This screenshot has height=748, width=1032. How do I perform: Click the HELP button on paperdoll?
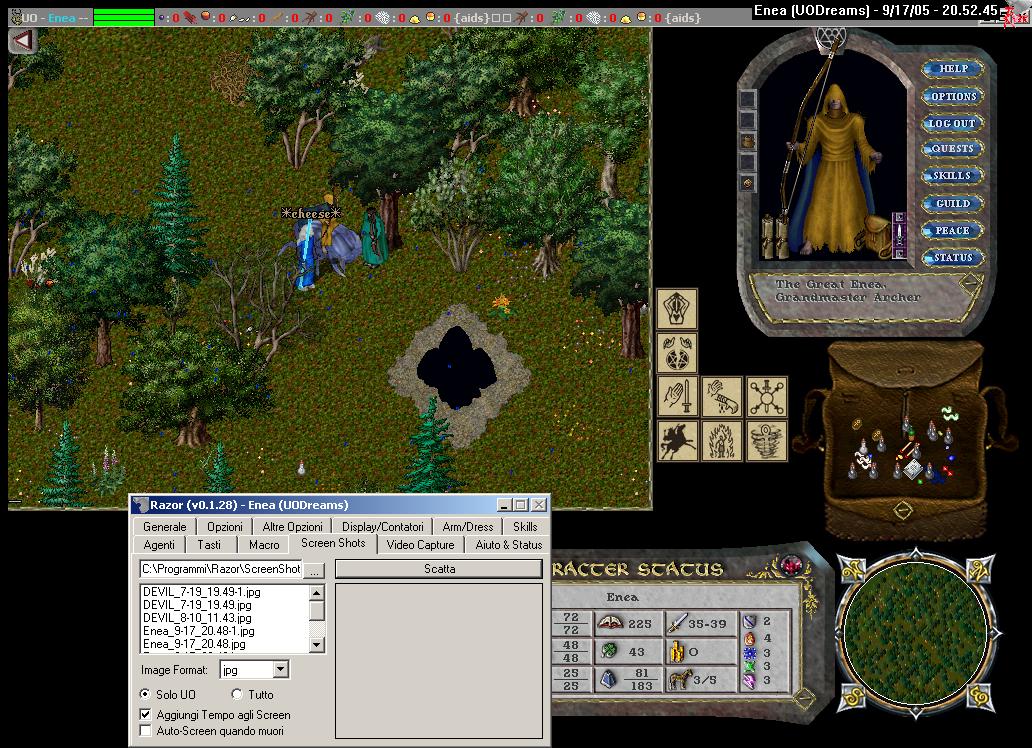click(953, 68)
